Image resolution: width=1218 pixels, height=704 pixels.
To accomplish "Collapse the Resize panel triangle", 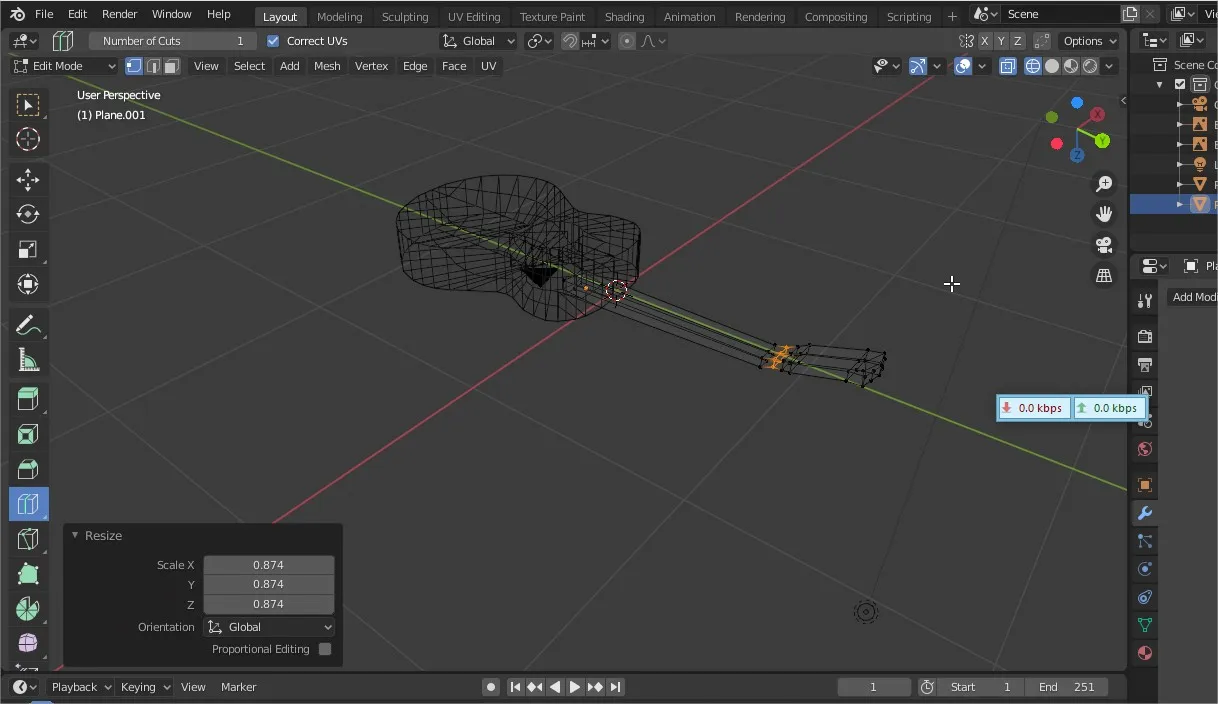I will click(x=74, y=536).
